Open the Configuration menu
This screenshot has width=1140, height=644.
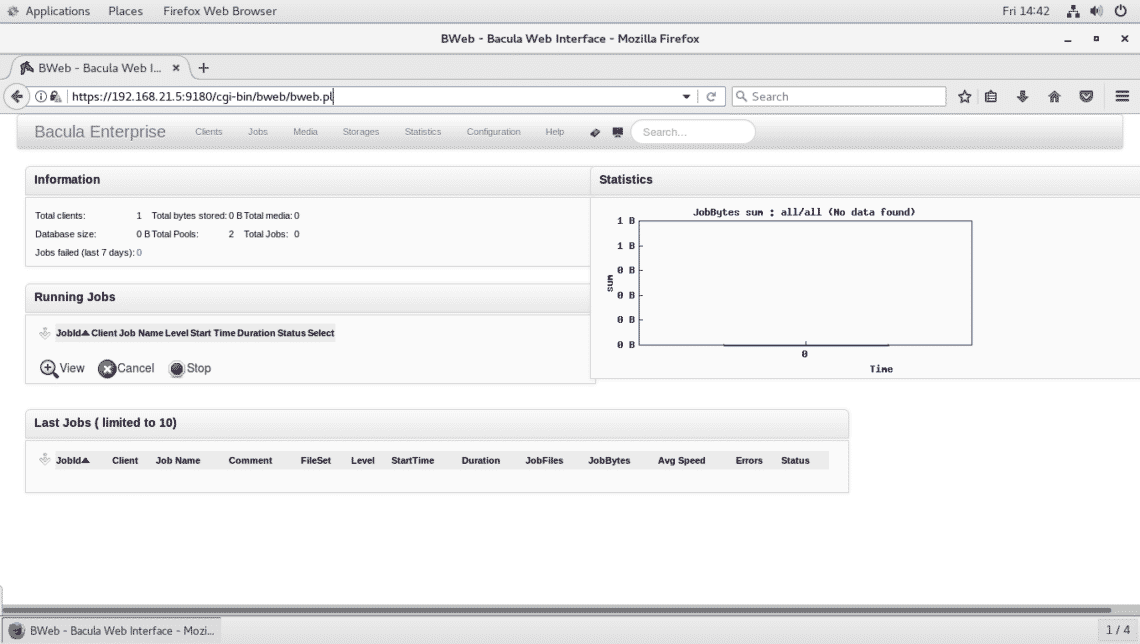tap(493, 132)
